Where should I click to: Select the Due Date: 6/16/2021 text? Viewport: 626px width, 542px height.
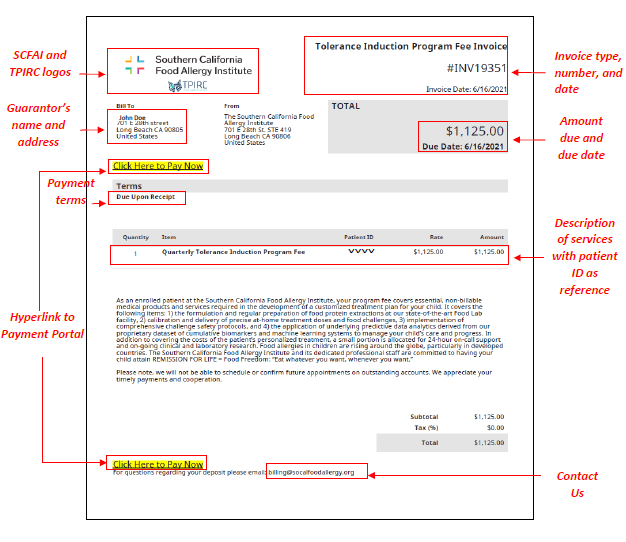click(x=465, y=146)
